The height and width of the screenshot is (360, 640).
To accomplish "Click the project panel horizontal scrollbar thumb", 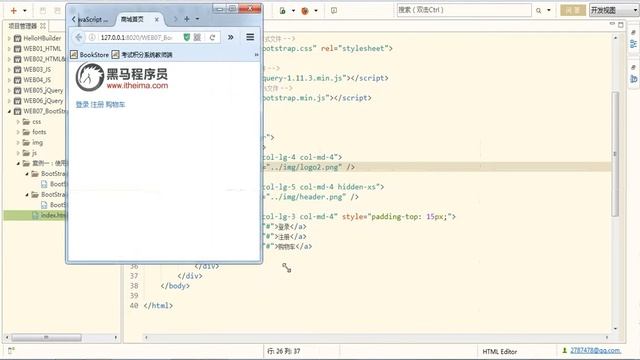I will pos(46,338).
